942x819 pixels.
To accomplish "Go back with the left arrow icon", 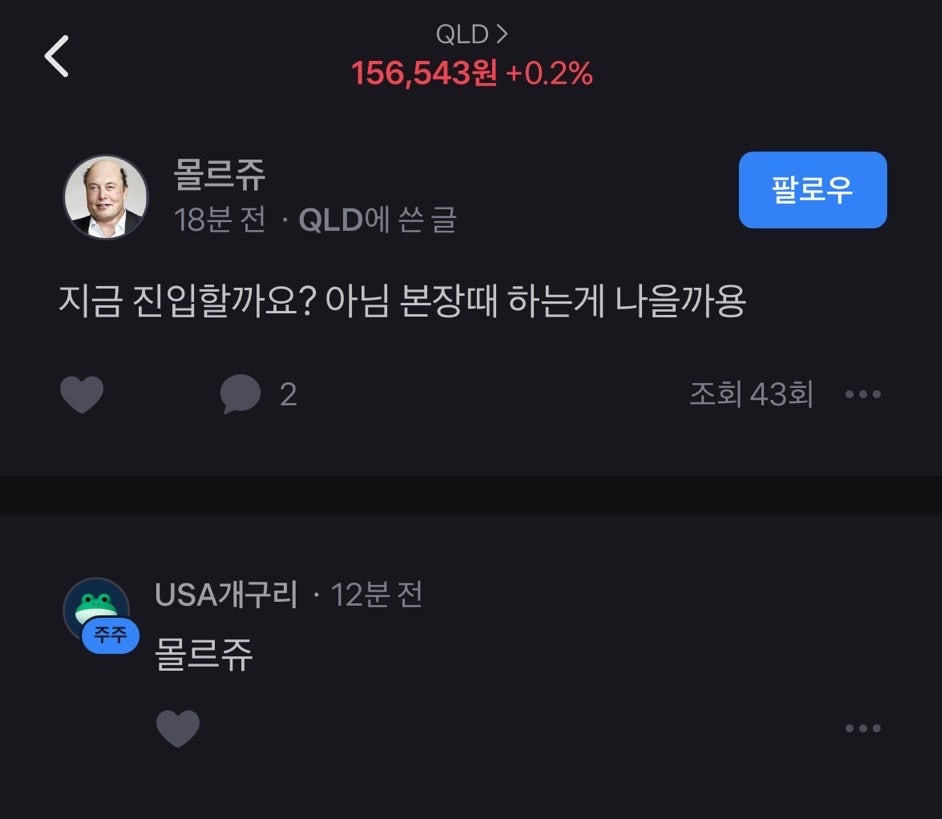I will tap(56, 56).
